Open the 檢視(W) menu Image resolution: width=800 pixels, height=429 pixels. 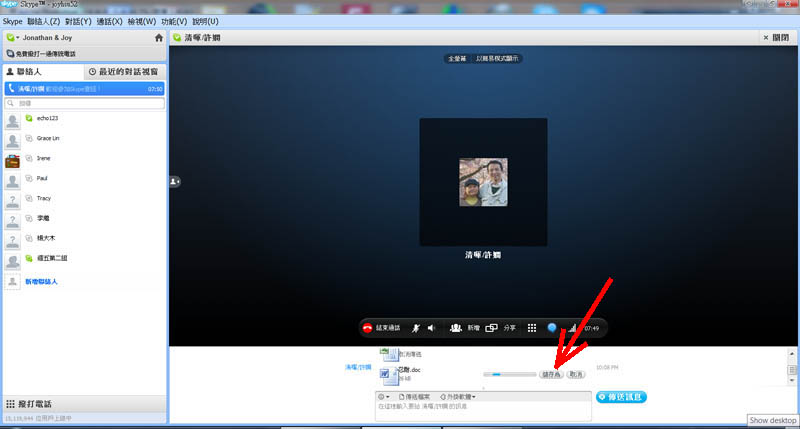point(141,21)
